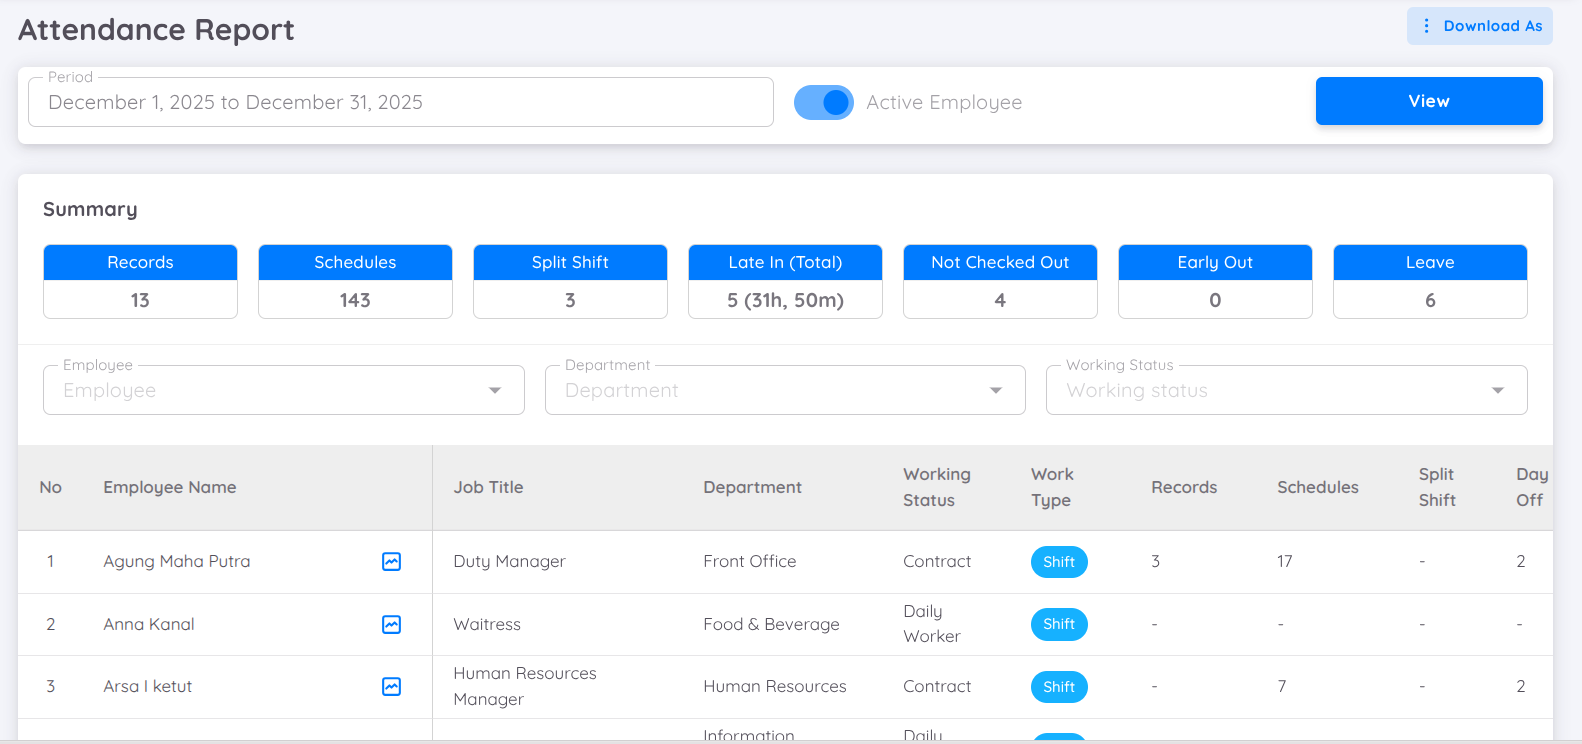Click the View button

[x=1428, y=101]
